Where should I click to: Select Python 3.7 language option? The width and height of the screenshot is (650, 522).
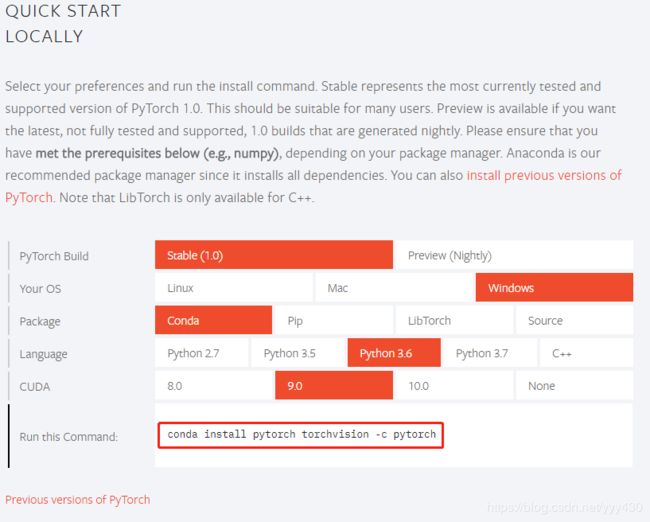tap(490, 353)
